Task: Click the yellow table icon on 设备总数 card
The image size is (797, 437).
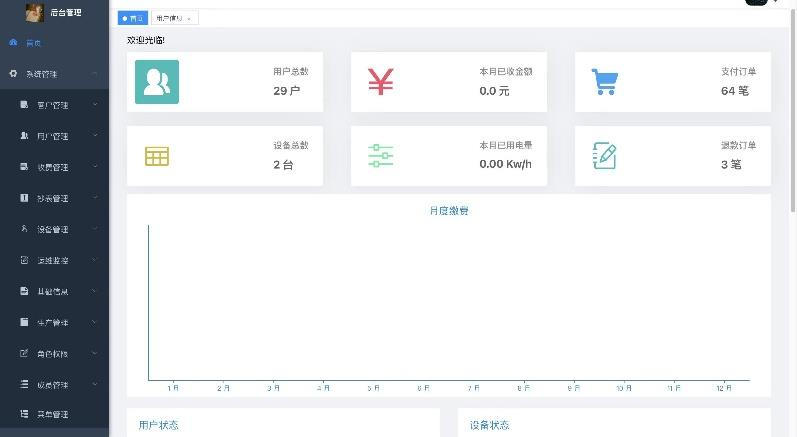Action: tap(157, 156)
